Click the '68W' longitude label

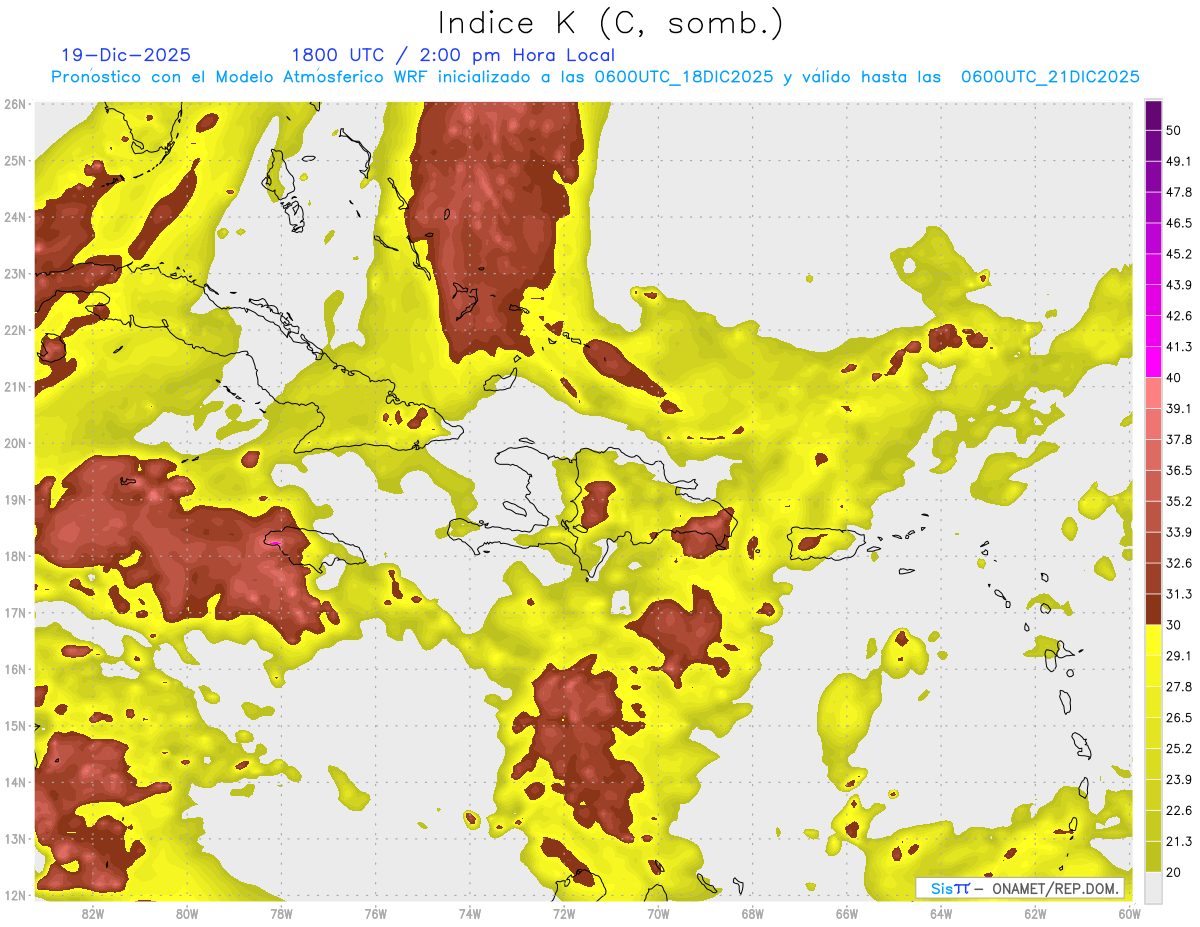(x=752, y=914)
